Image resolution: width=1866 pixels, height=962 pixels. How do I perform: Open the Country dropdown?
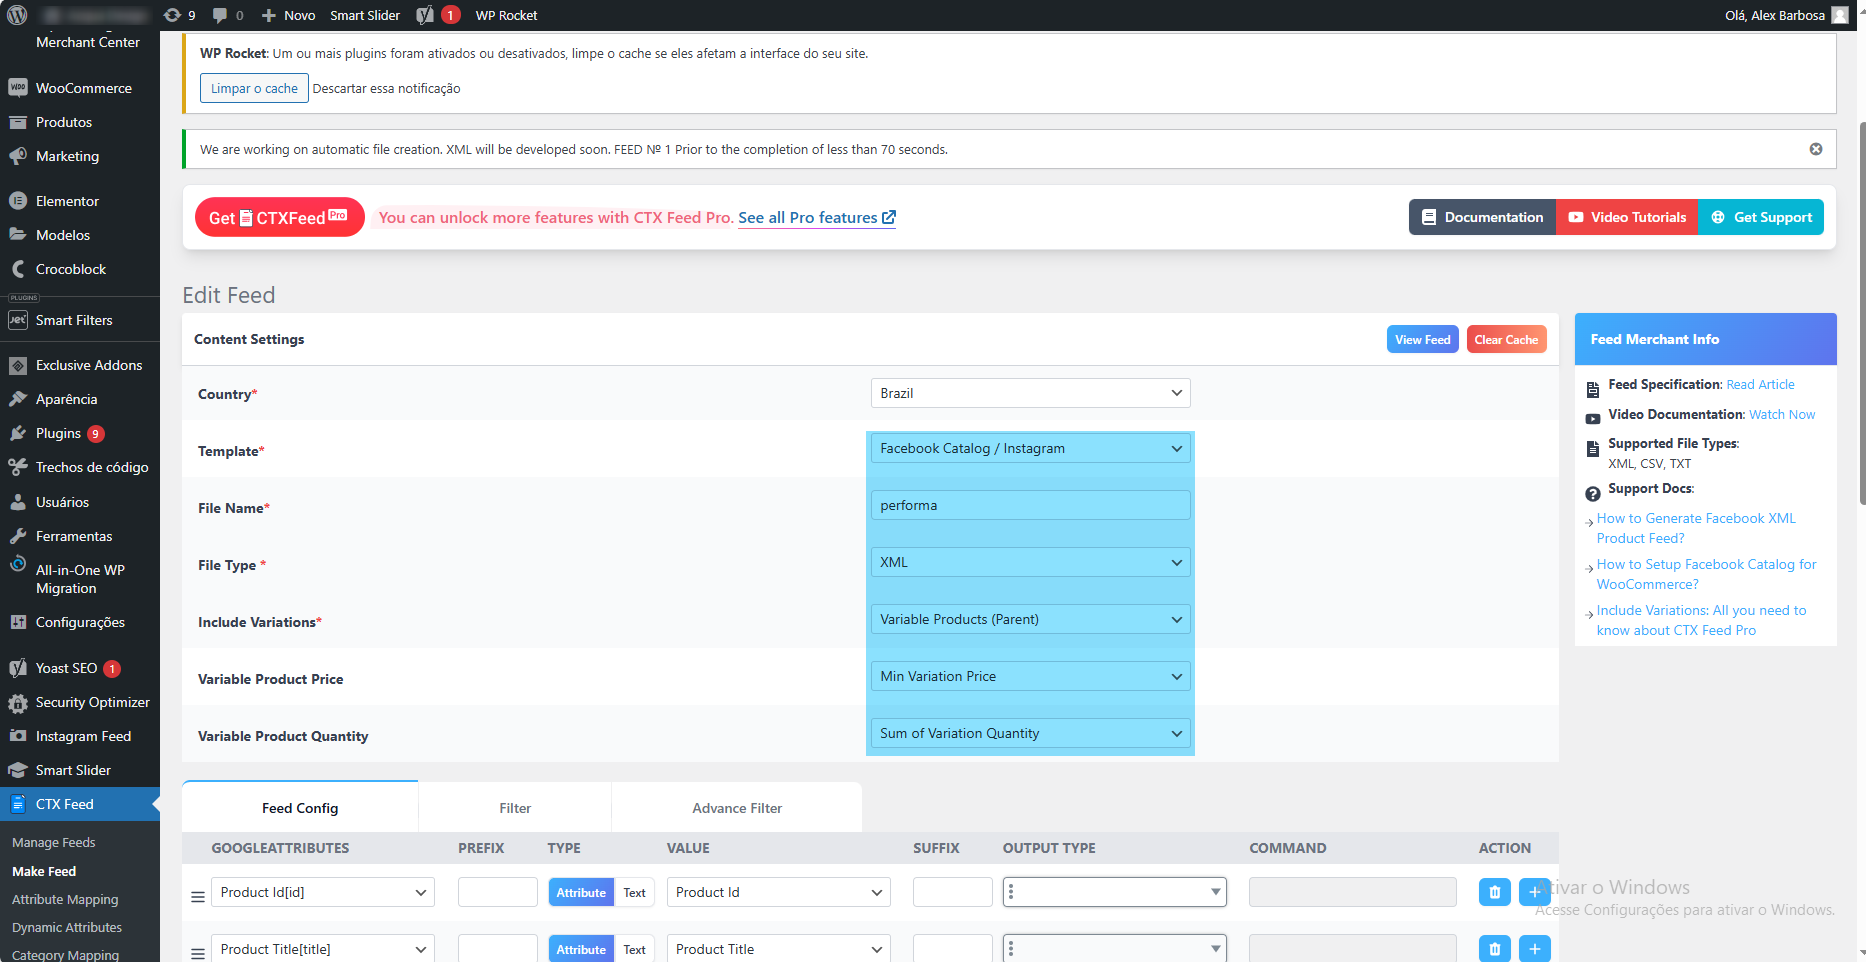coord(1029,393)
